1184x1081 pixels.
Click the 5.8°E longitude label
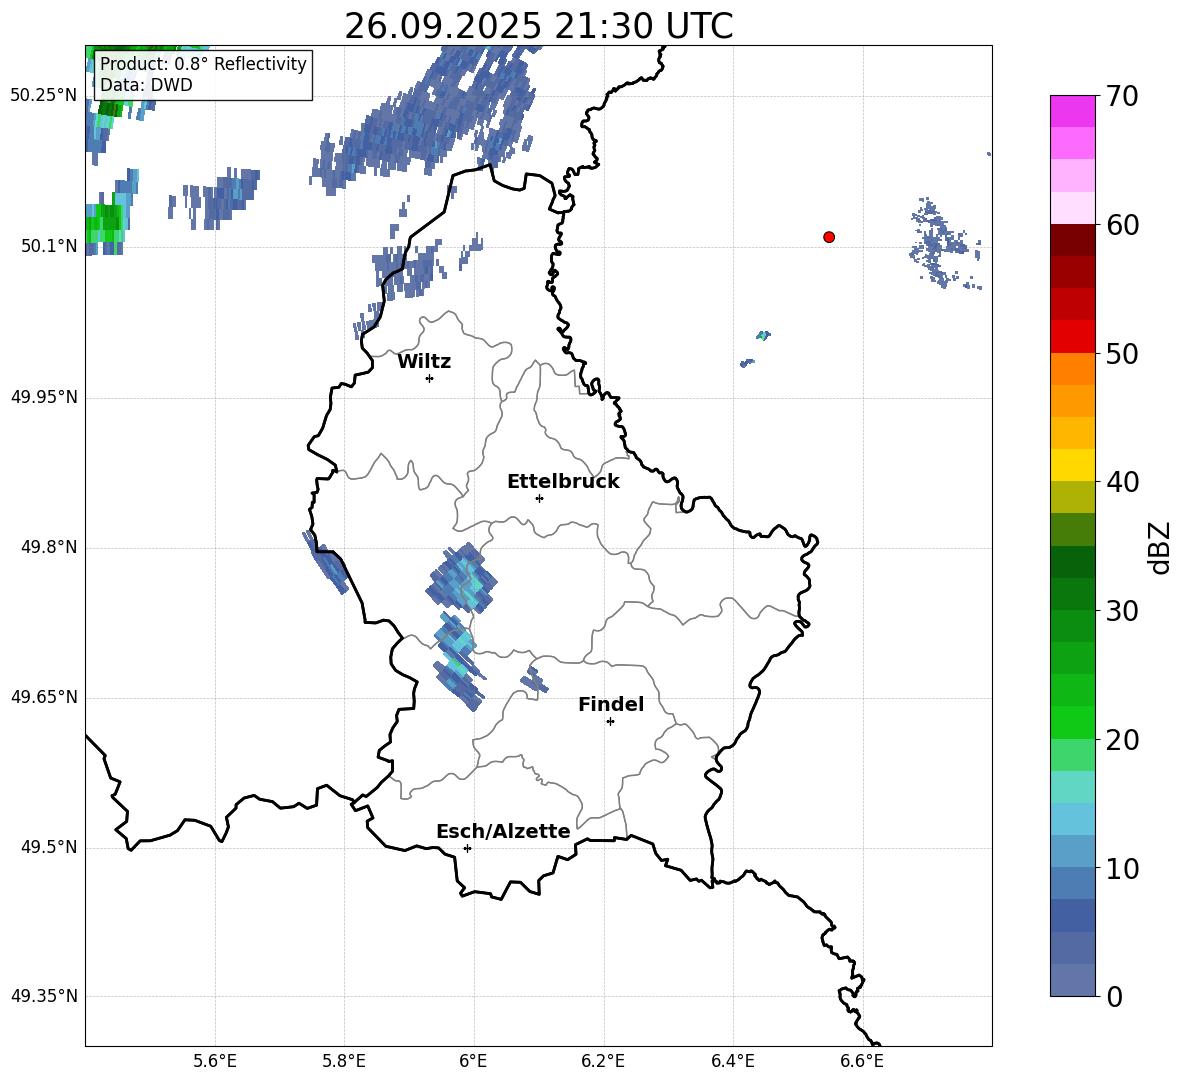tap(344, 1061)
